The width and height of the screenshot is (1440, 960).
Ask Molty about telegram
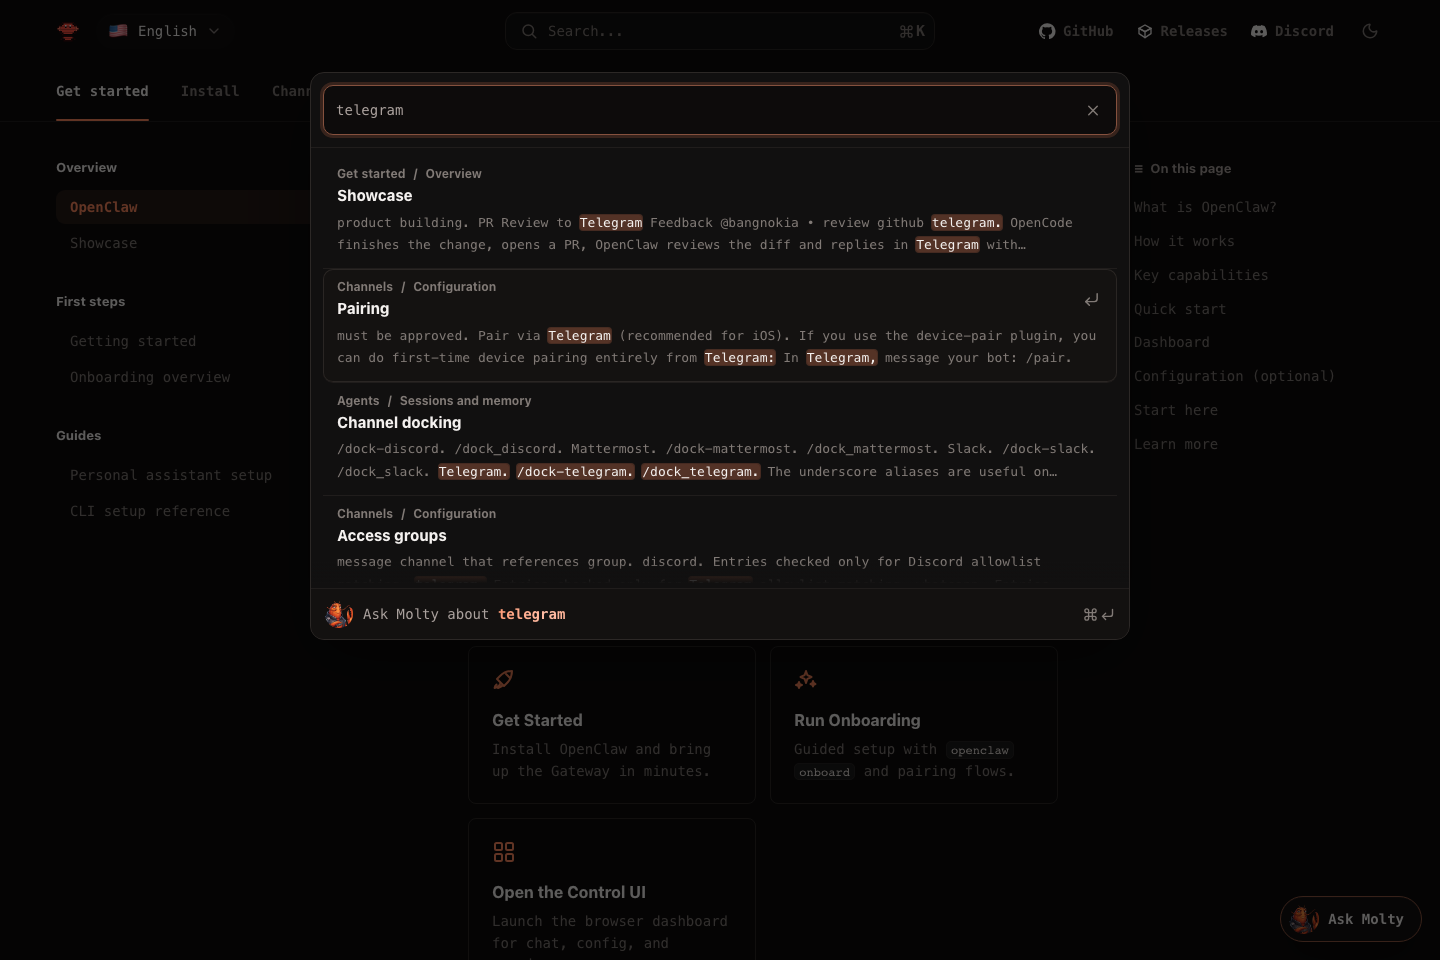pyautogui.click(x=720, y=614)
